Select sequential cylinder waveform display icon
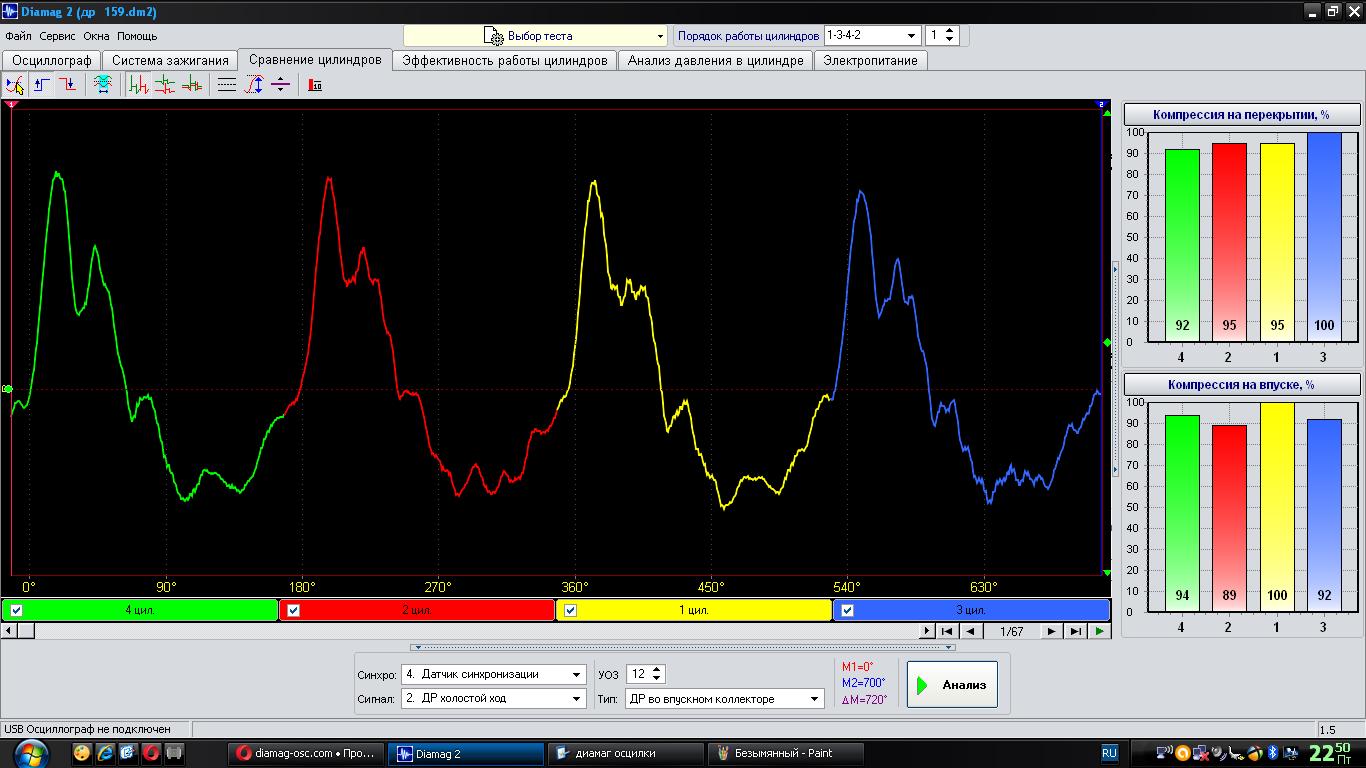 tap(139, 85)
